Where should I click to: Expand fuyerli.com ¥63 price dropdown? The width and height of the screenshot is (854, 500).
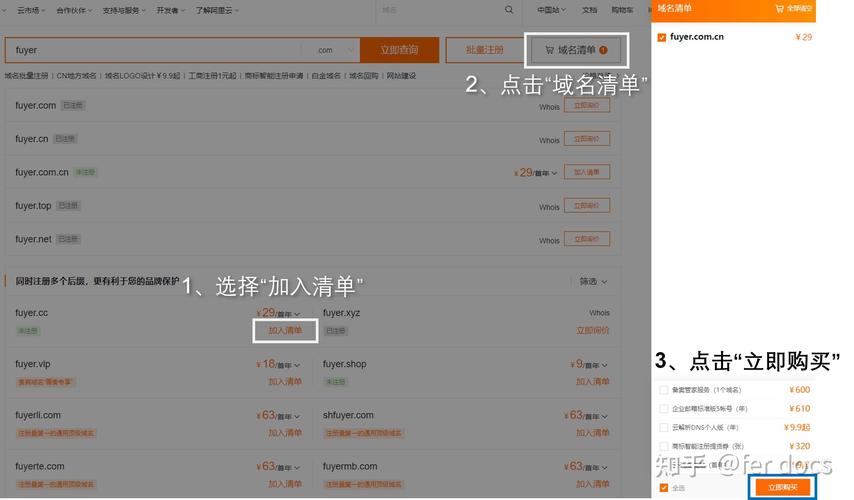297,416
